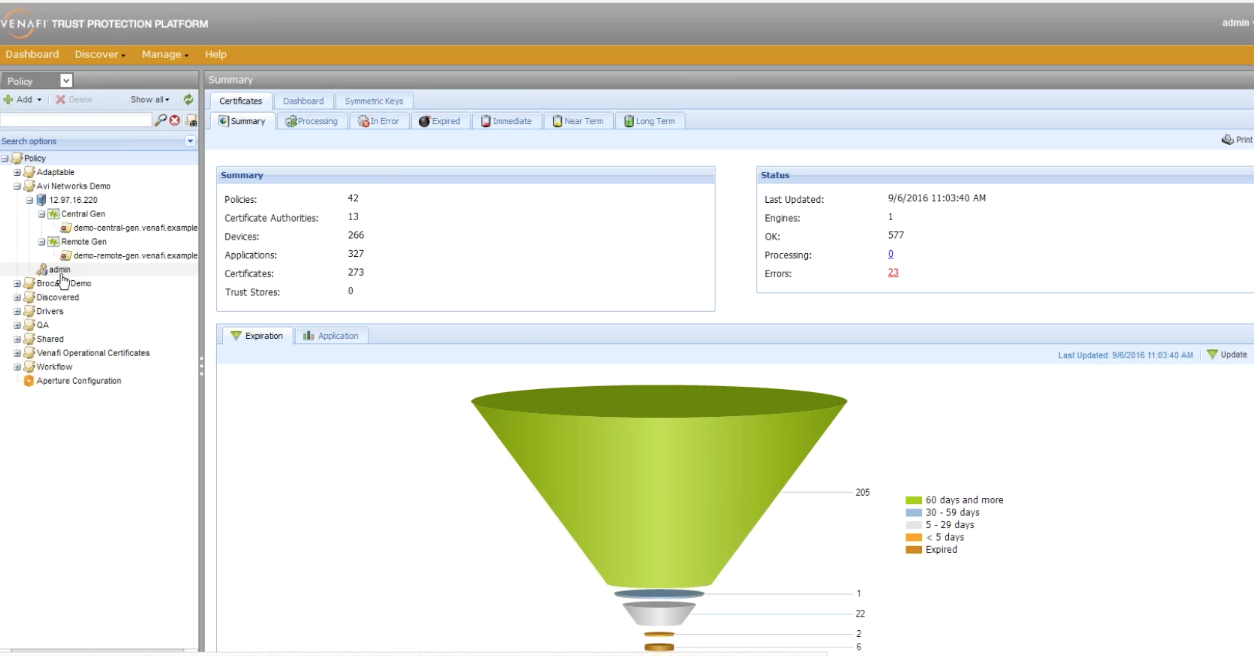This screenshot has height=656, width=1254.
Task: Click the Delete button in tree toolbar
Action: (74, 100)
